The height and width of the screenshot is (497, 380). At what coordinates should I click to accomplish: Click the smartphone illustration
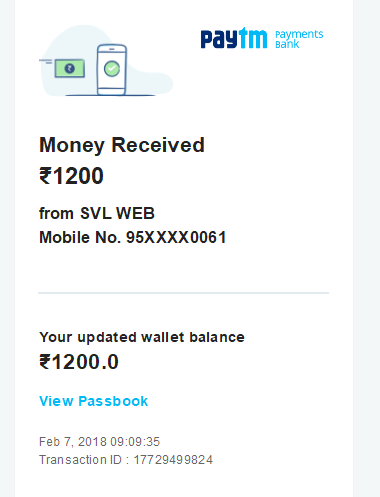point(112,69)
